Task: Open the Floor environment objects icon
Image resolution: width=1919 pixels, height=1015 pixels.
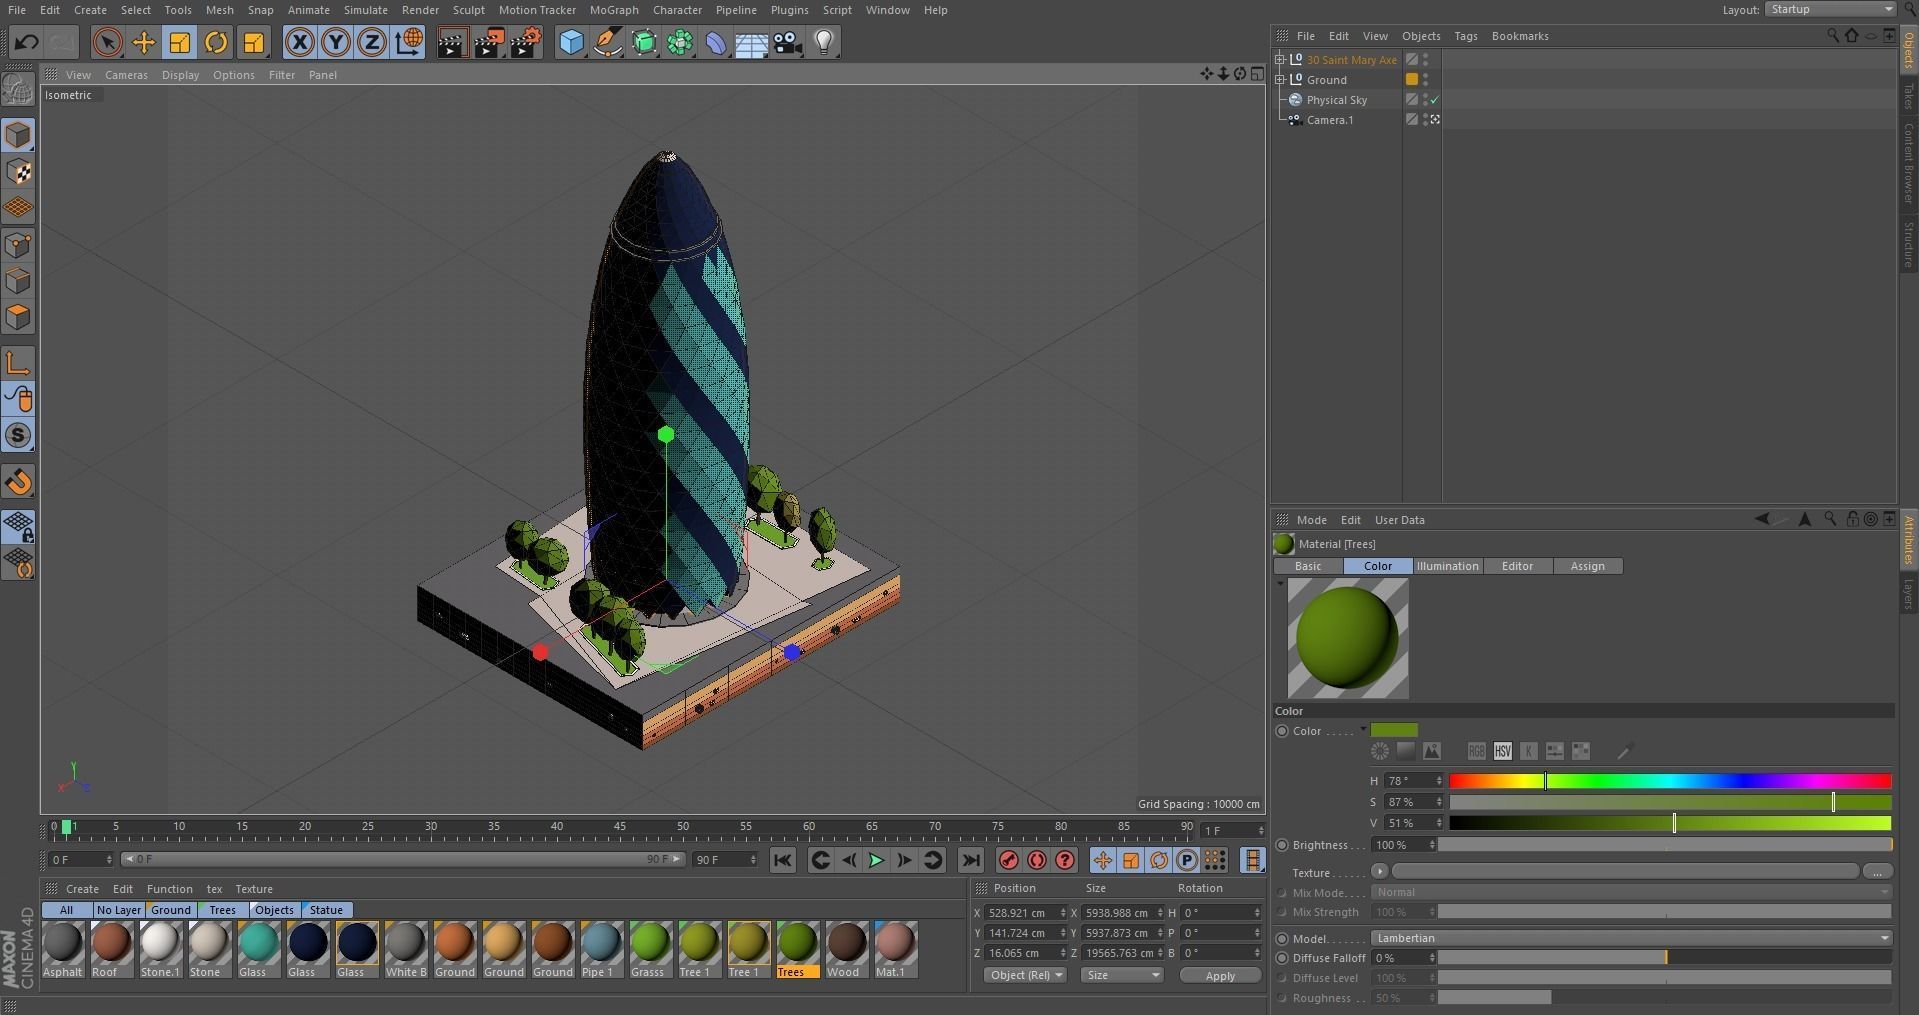Action: pyautogui.click(x=752, y=42)
